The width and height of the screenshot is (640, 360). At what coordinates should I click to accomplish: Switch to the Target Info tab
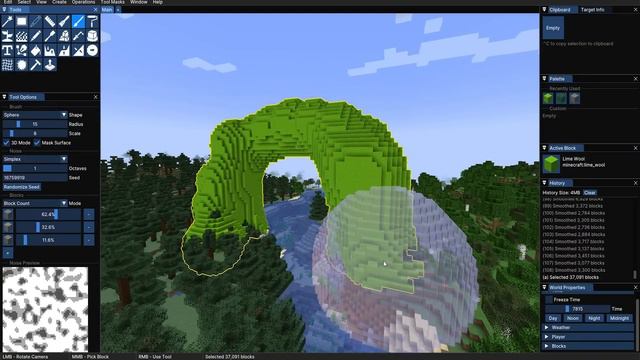pos(593,9)
